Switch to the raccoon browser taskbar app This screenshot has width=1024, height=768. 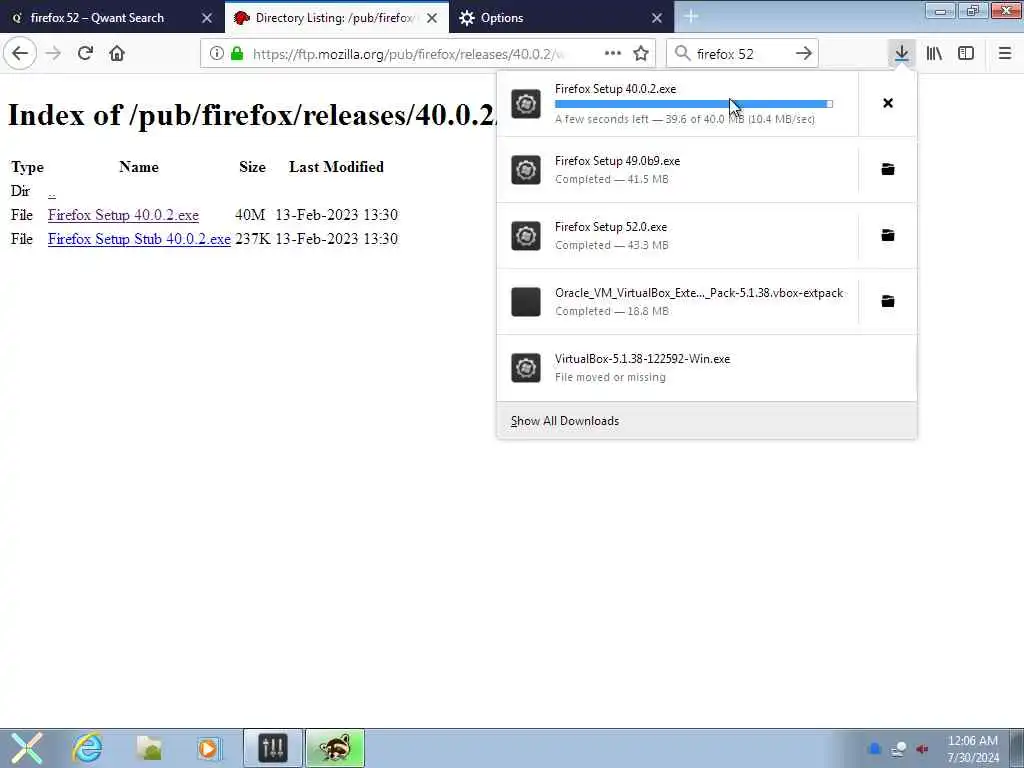(x=334, y=748)
